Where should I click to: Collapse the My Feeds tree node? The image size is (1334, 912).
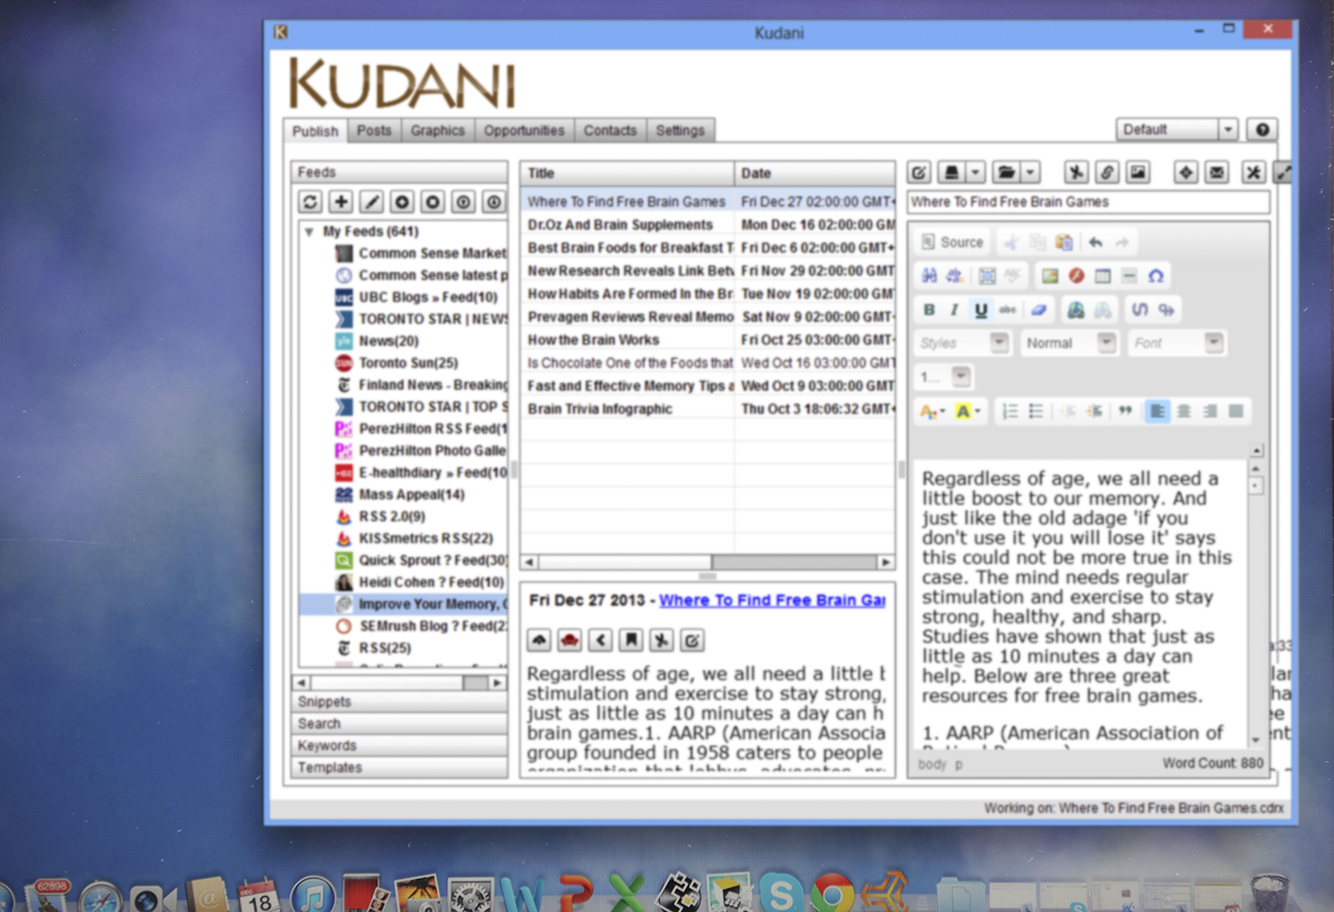click(x=309, y=232)
